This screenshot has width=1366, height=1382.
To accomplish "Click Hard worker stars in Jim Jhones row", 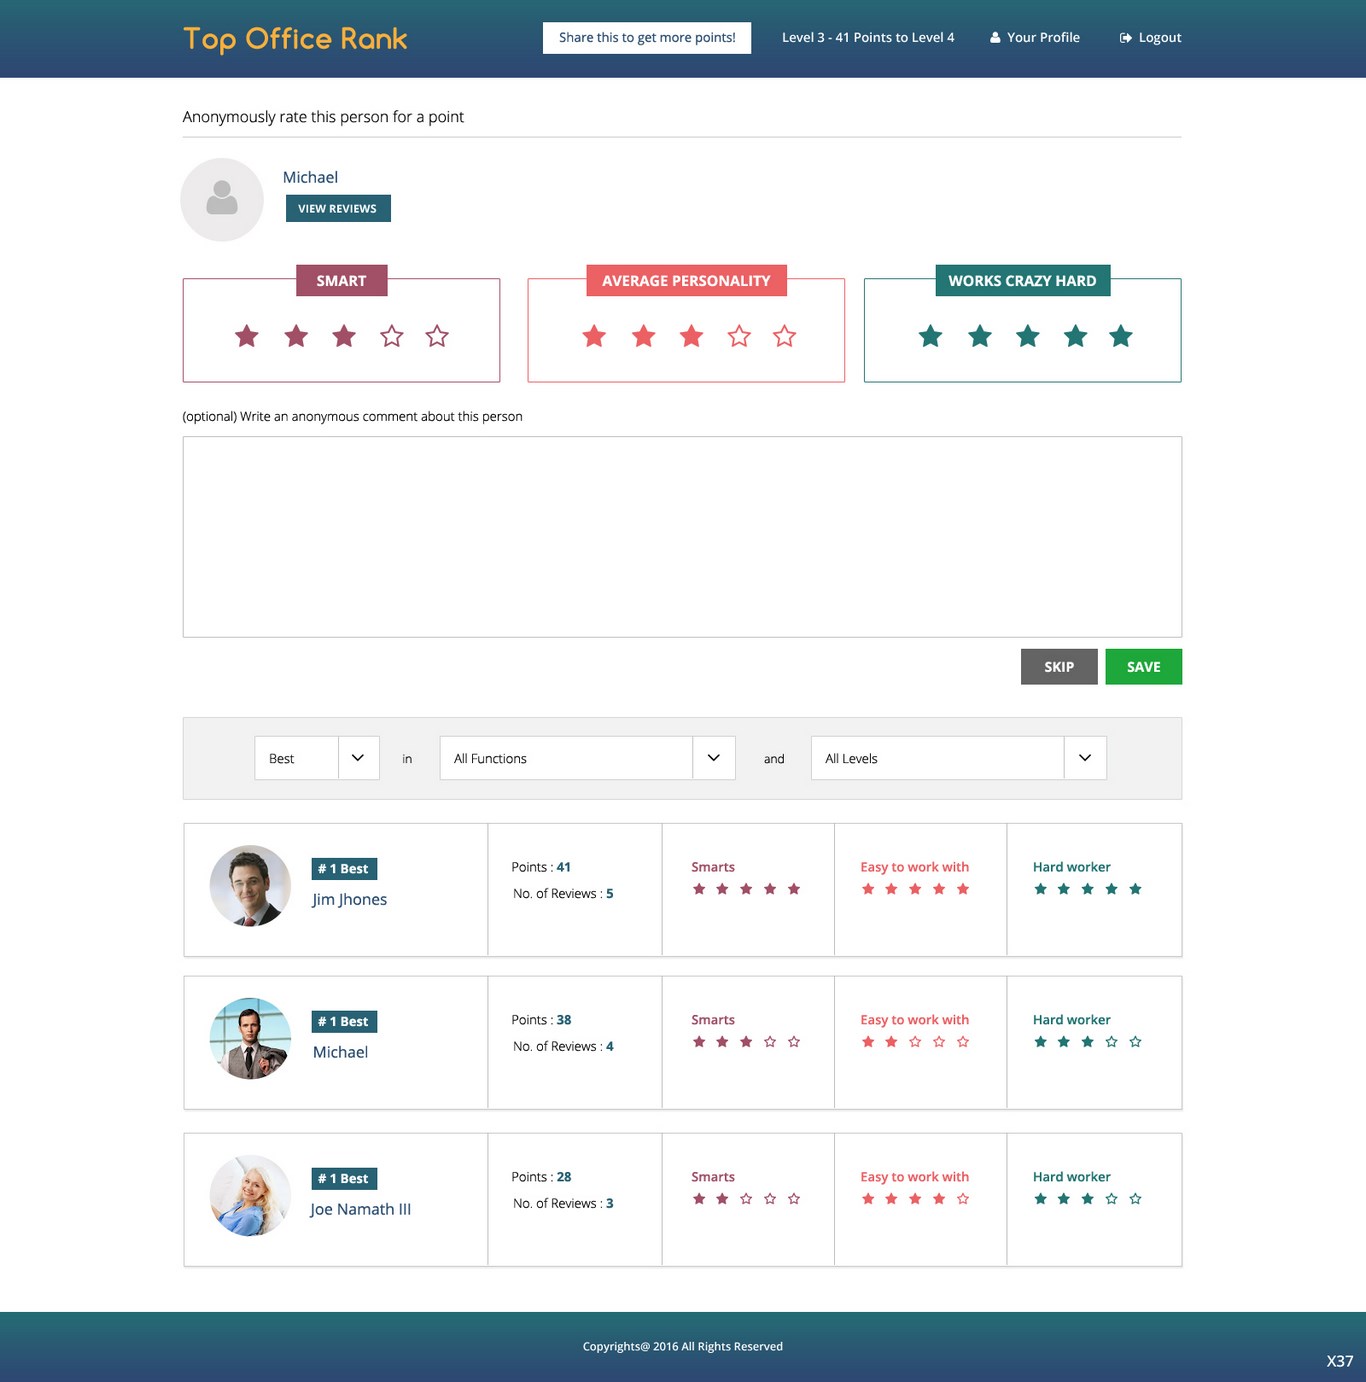I will [x=1088, y=889].
